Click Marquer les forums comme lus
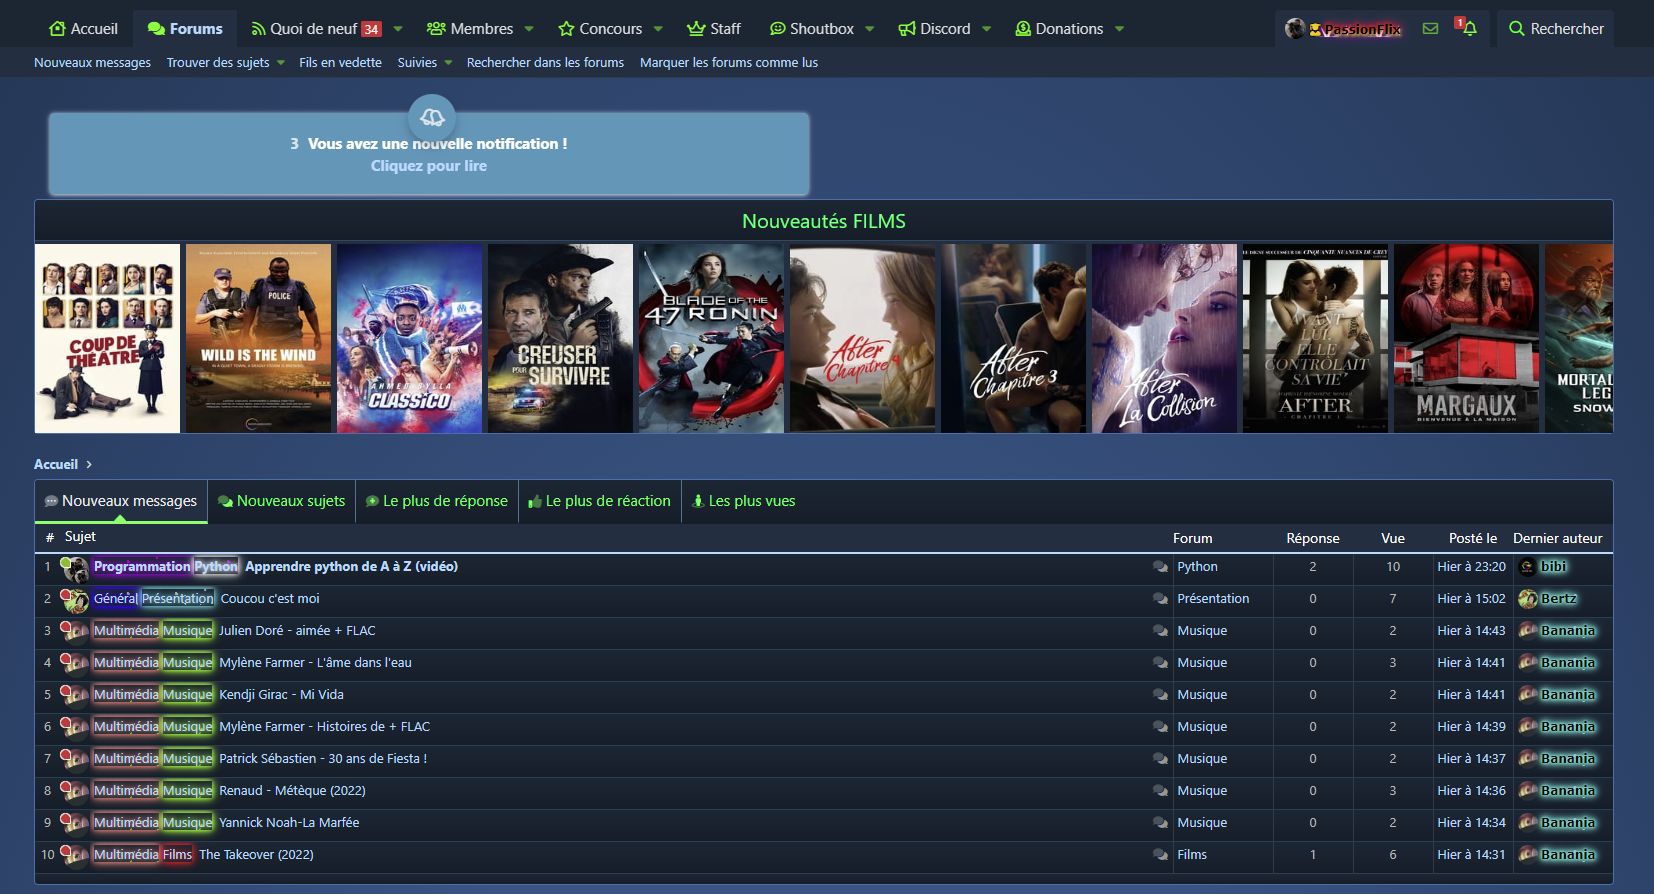 pos(728,63)
